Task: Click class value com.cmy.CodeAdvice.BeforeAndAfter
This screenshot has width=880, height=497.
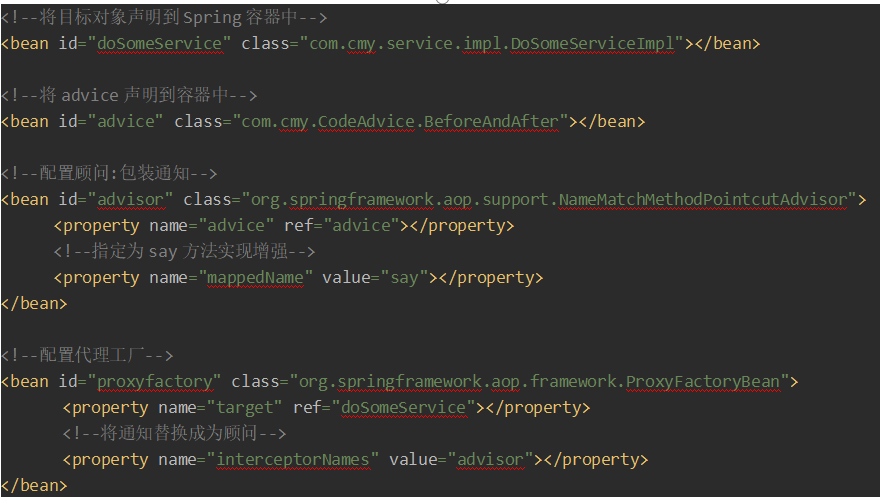Action: pyautogui.click(x=400, y=121)
